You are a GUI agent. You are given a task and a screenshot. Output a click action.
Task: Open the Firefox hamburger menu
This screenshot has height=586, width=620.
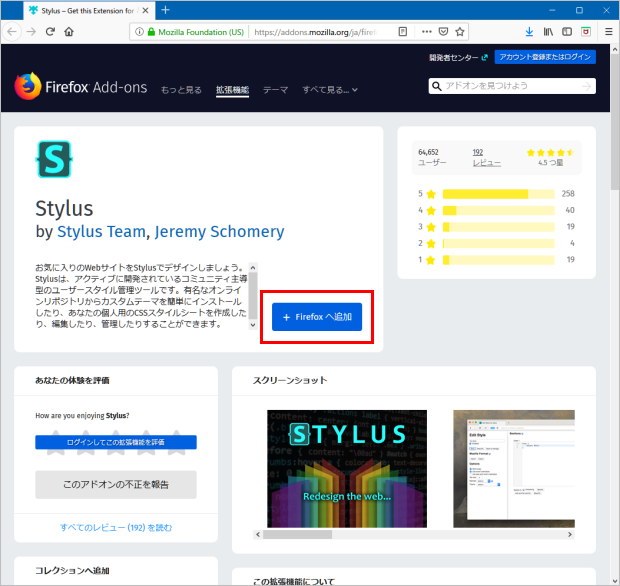point(609,32)
